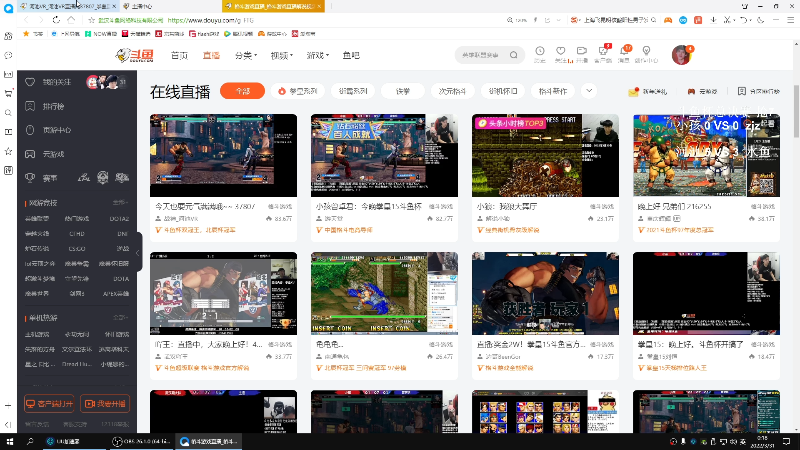Open the notifications bell icon
This screenshot has height=450, width=800.
click(x=624, y=53)
